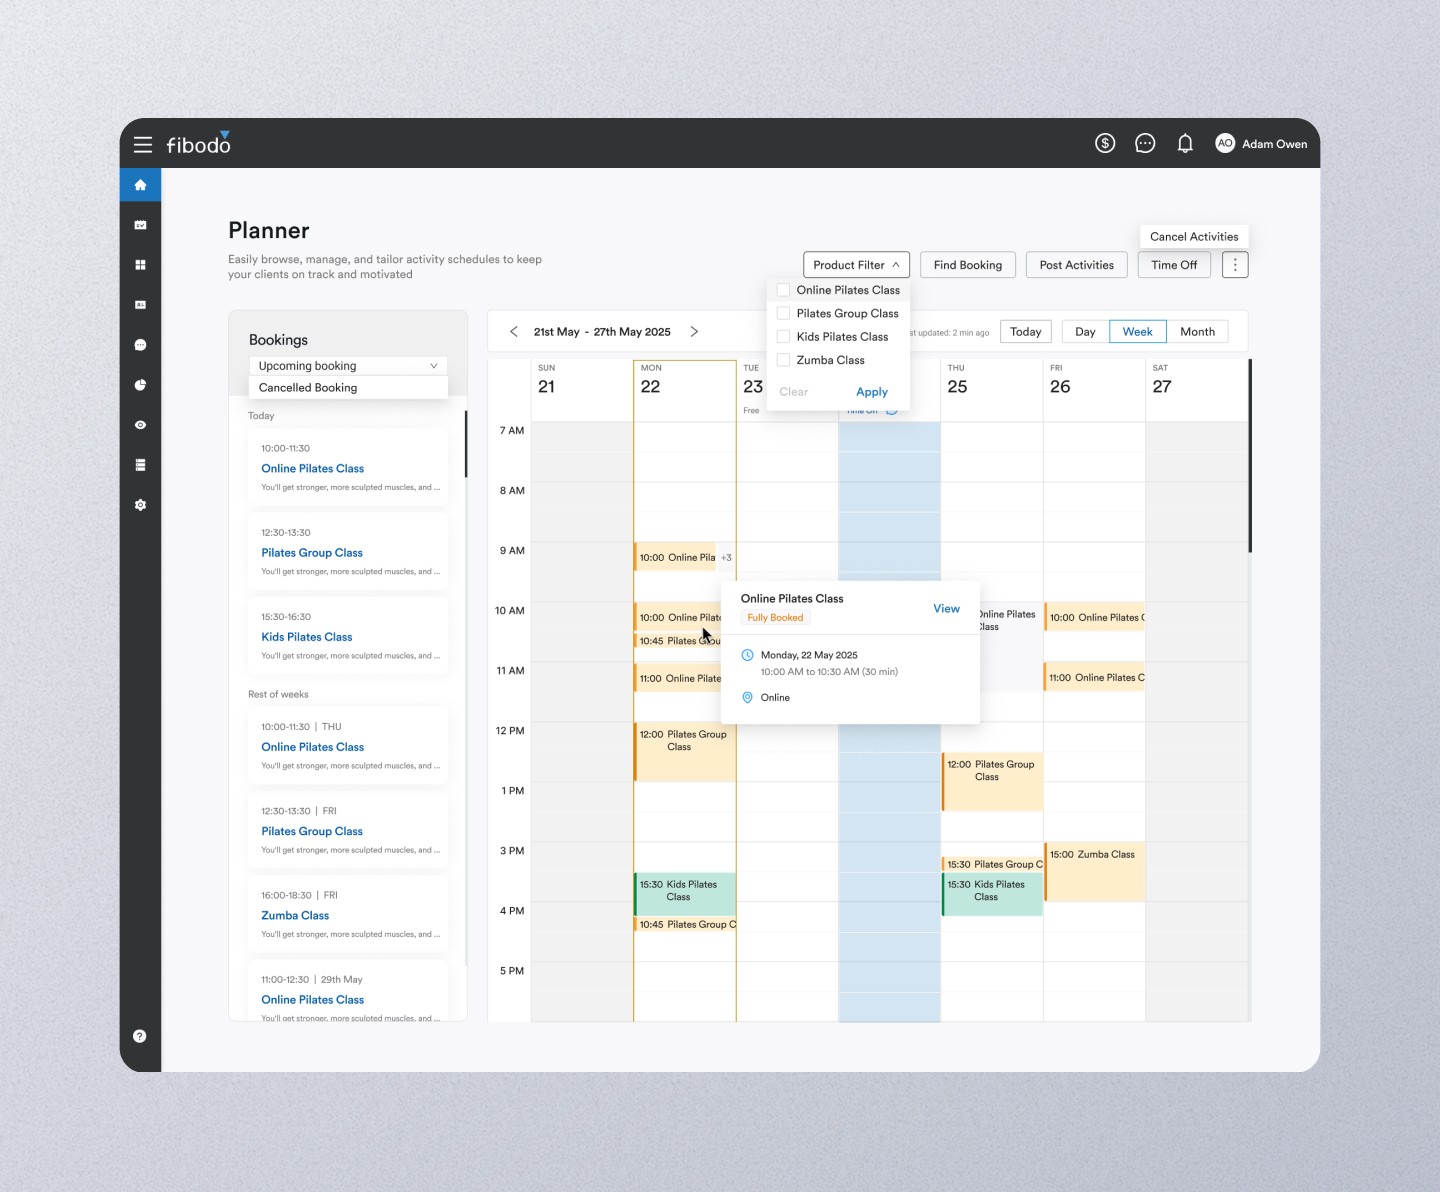This screenshot has width=1440, height=1192.
Task: Open Adam Owen's AO avatar
Action: click(x=1225, y=143)
